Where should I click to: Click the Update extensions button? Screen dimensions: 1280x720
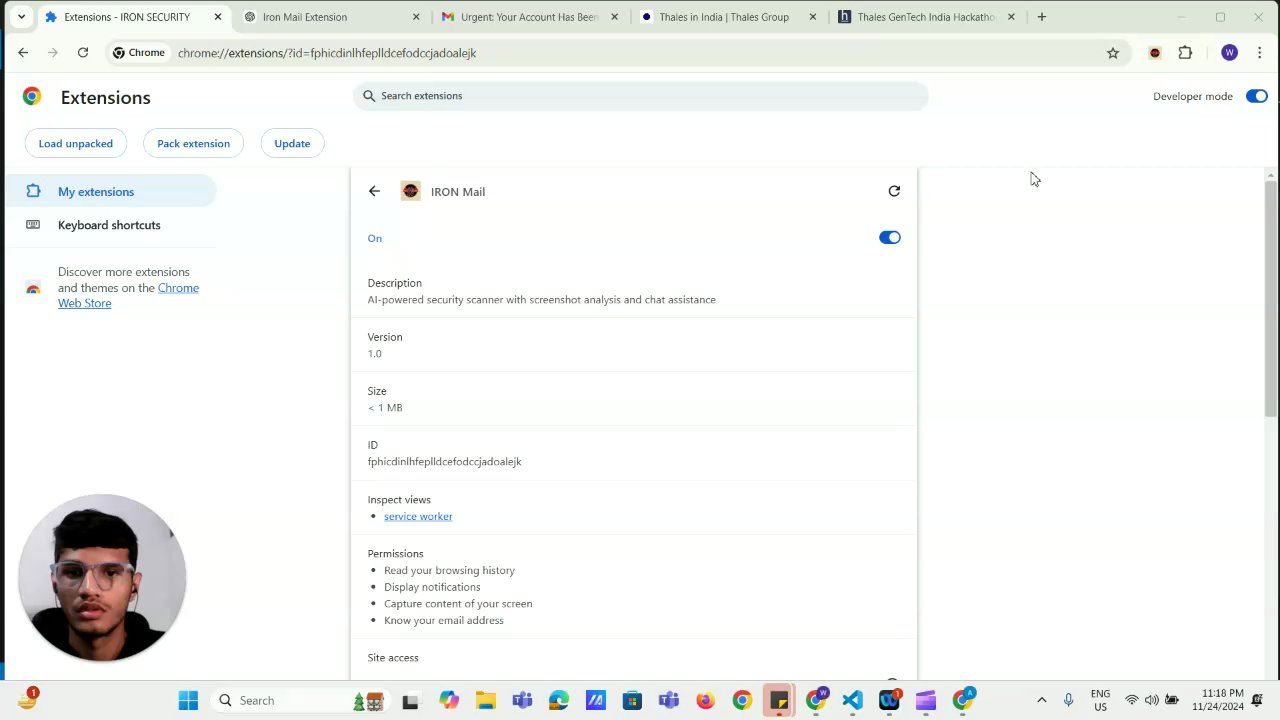pos(292,143)
